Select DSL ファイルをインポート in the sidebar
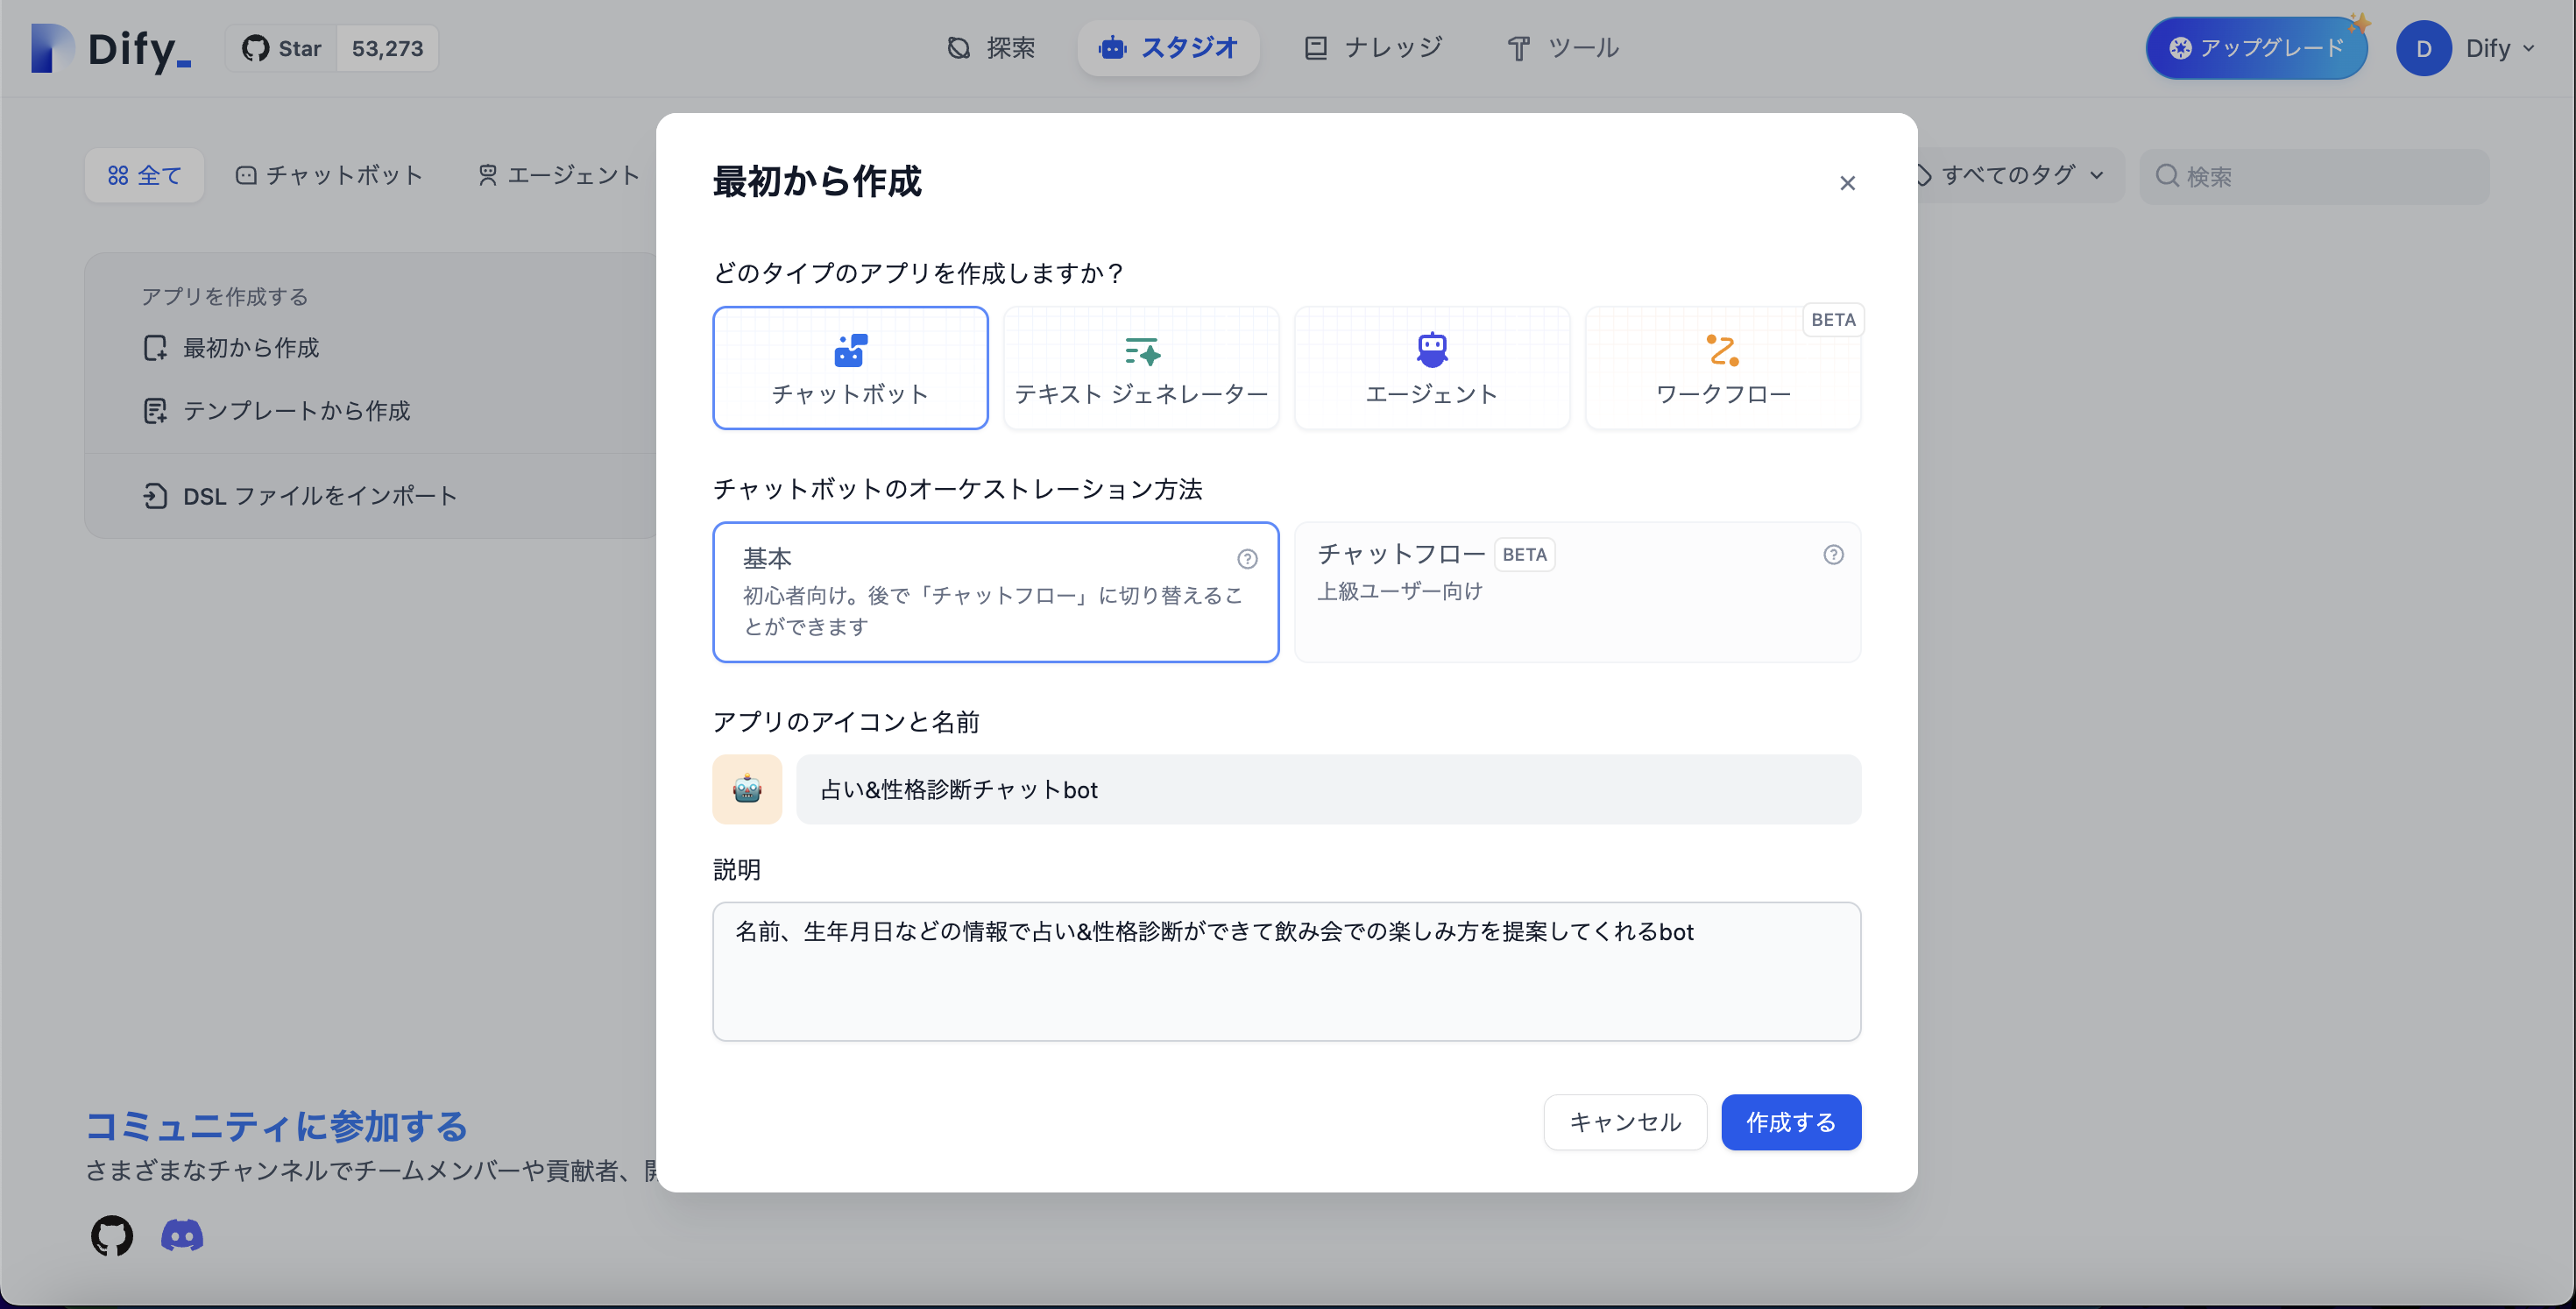The height and width of the screenshot is (1309, 2576). (318, 495)
